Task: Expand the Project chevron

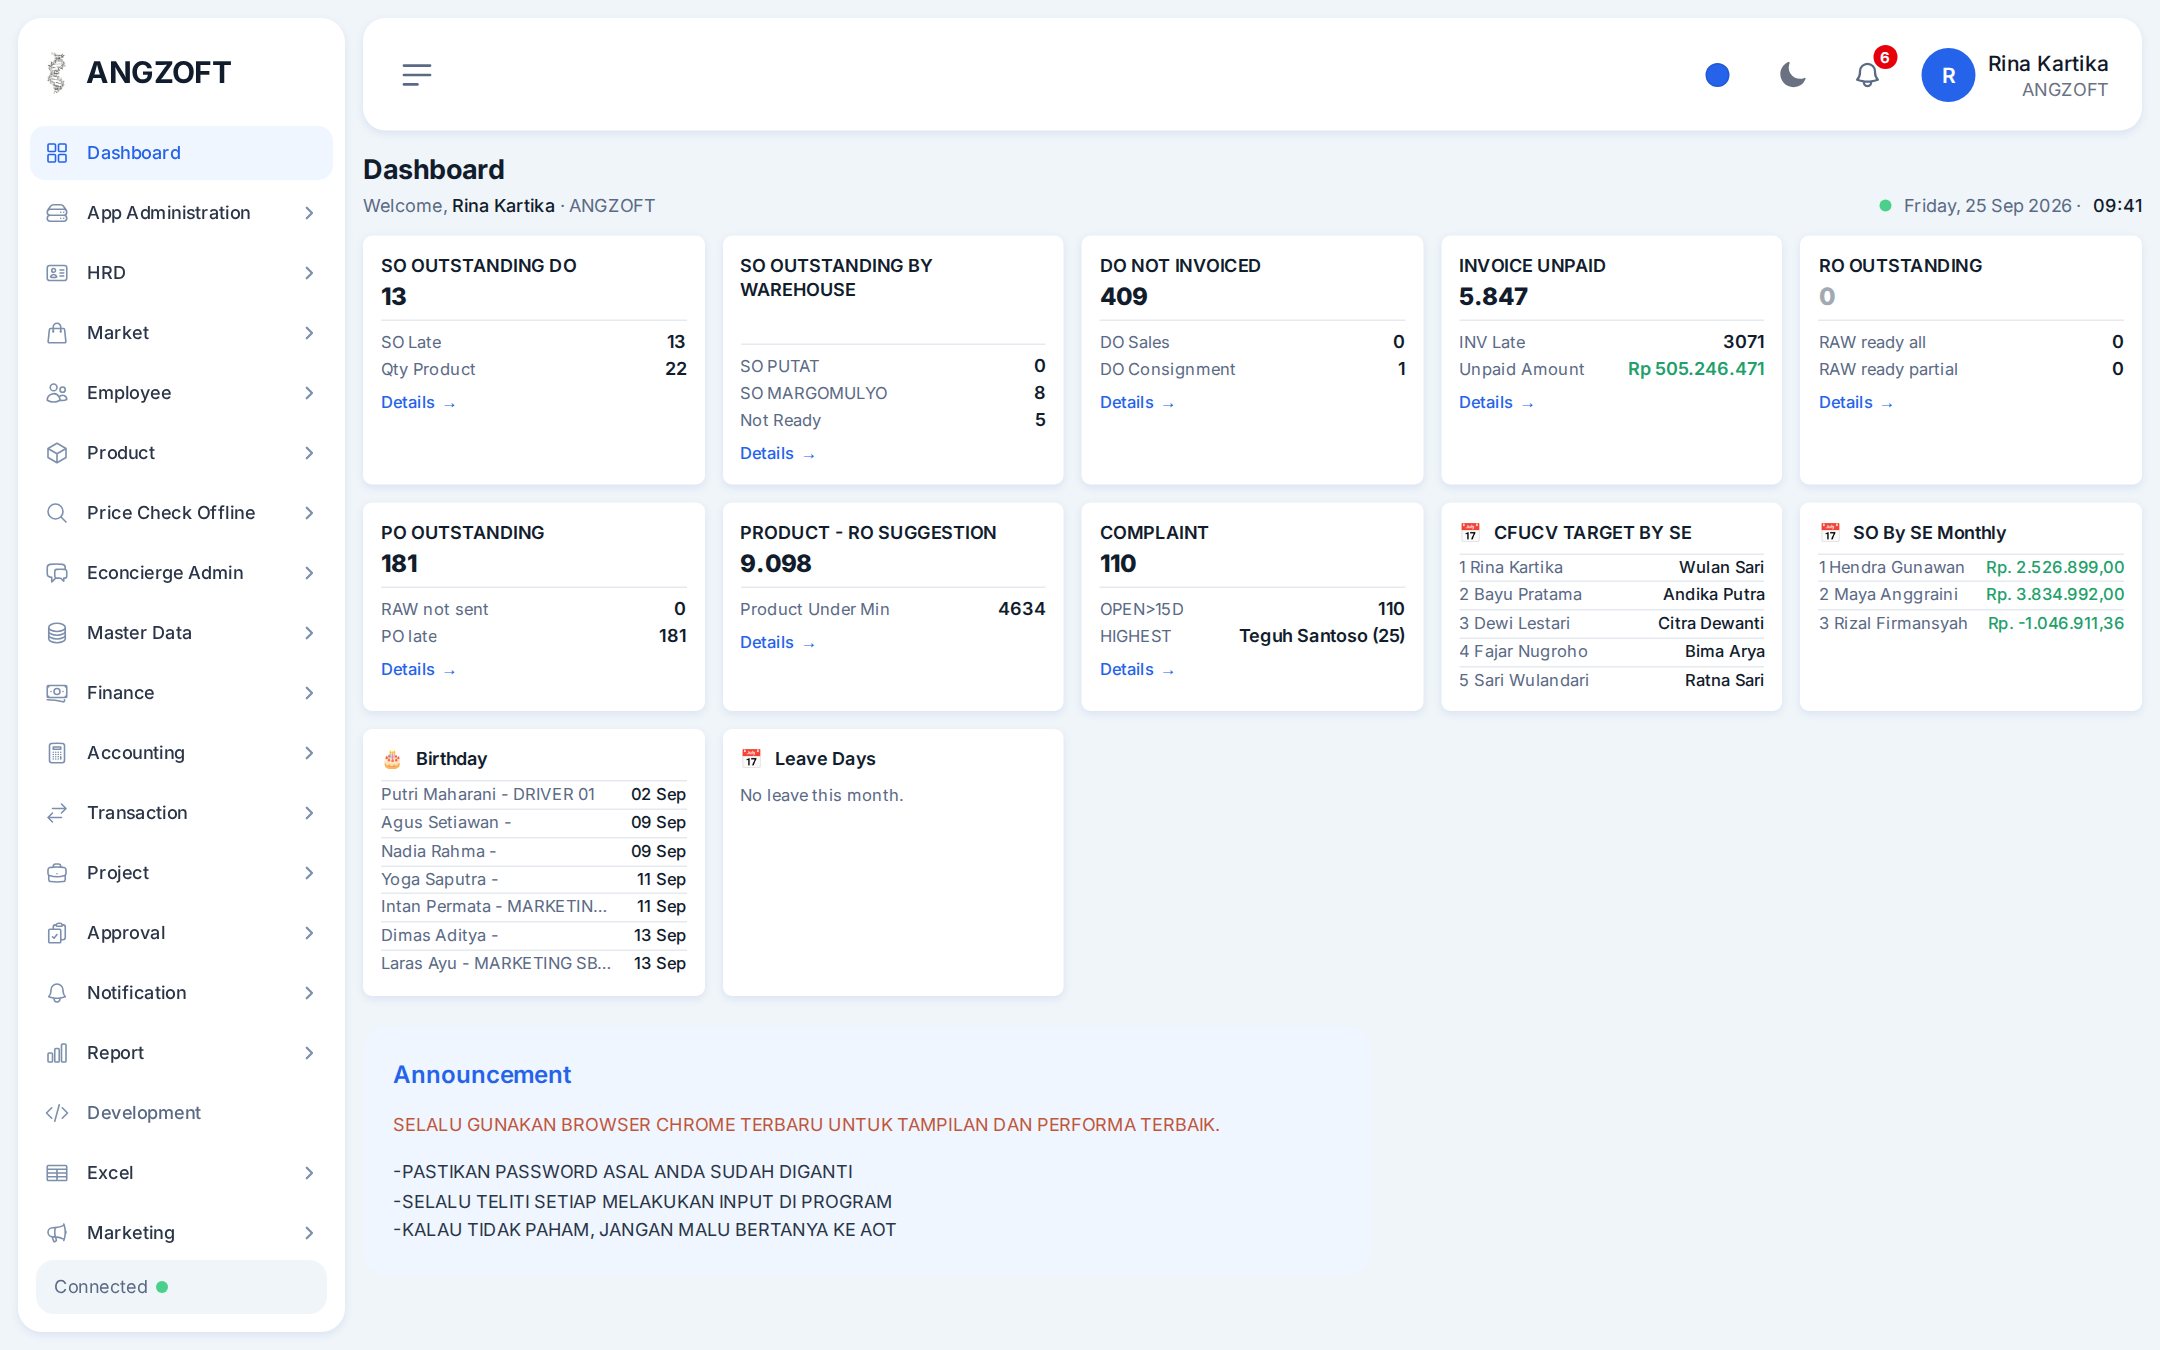Action: [x=309, y=873]
